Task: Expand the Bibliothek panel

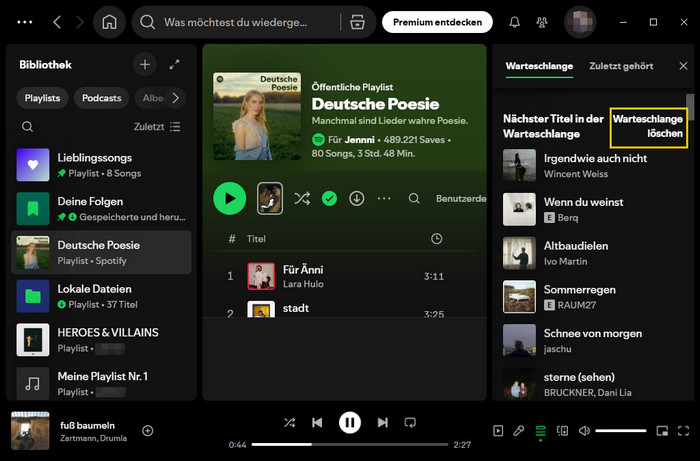Action: [175, 65]
